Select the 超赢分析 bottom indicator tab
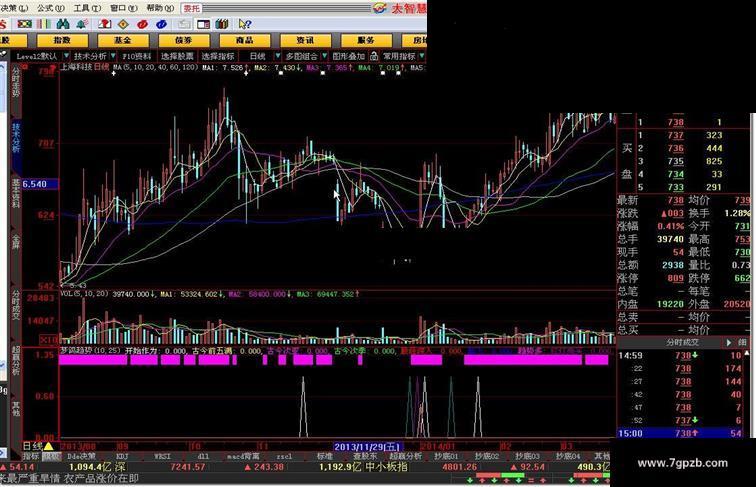Image resolution: width=756 pixels, height=487 pixels. pos(405,456)
